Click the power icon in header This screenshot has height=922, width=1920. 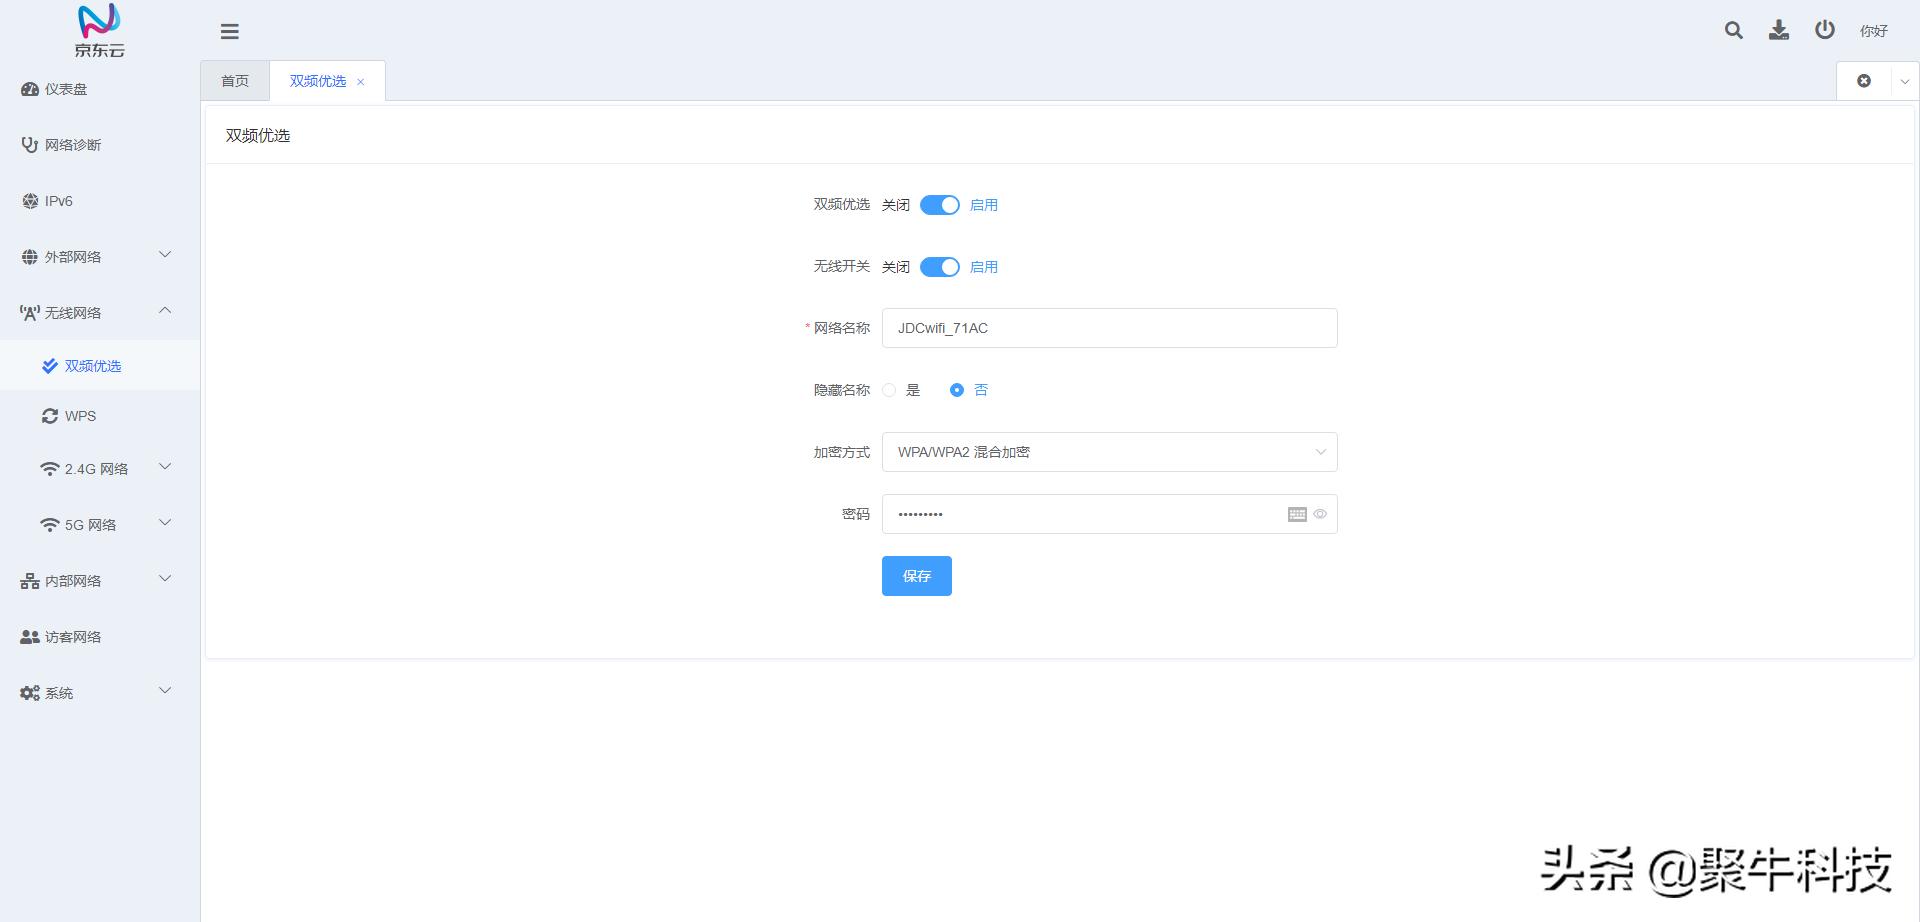[1825, 30]
